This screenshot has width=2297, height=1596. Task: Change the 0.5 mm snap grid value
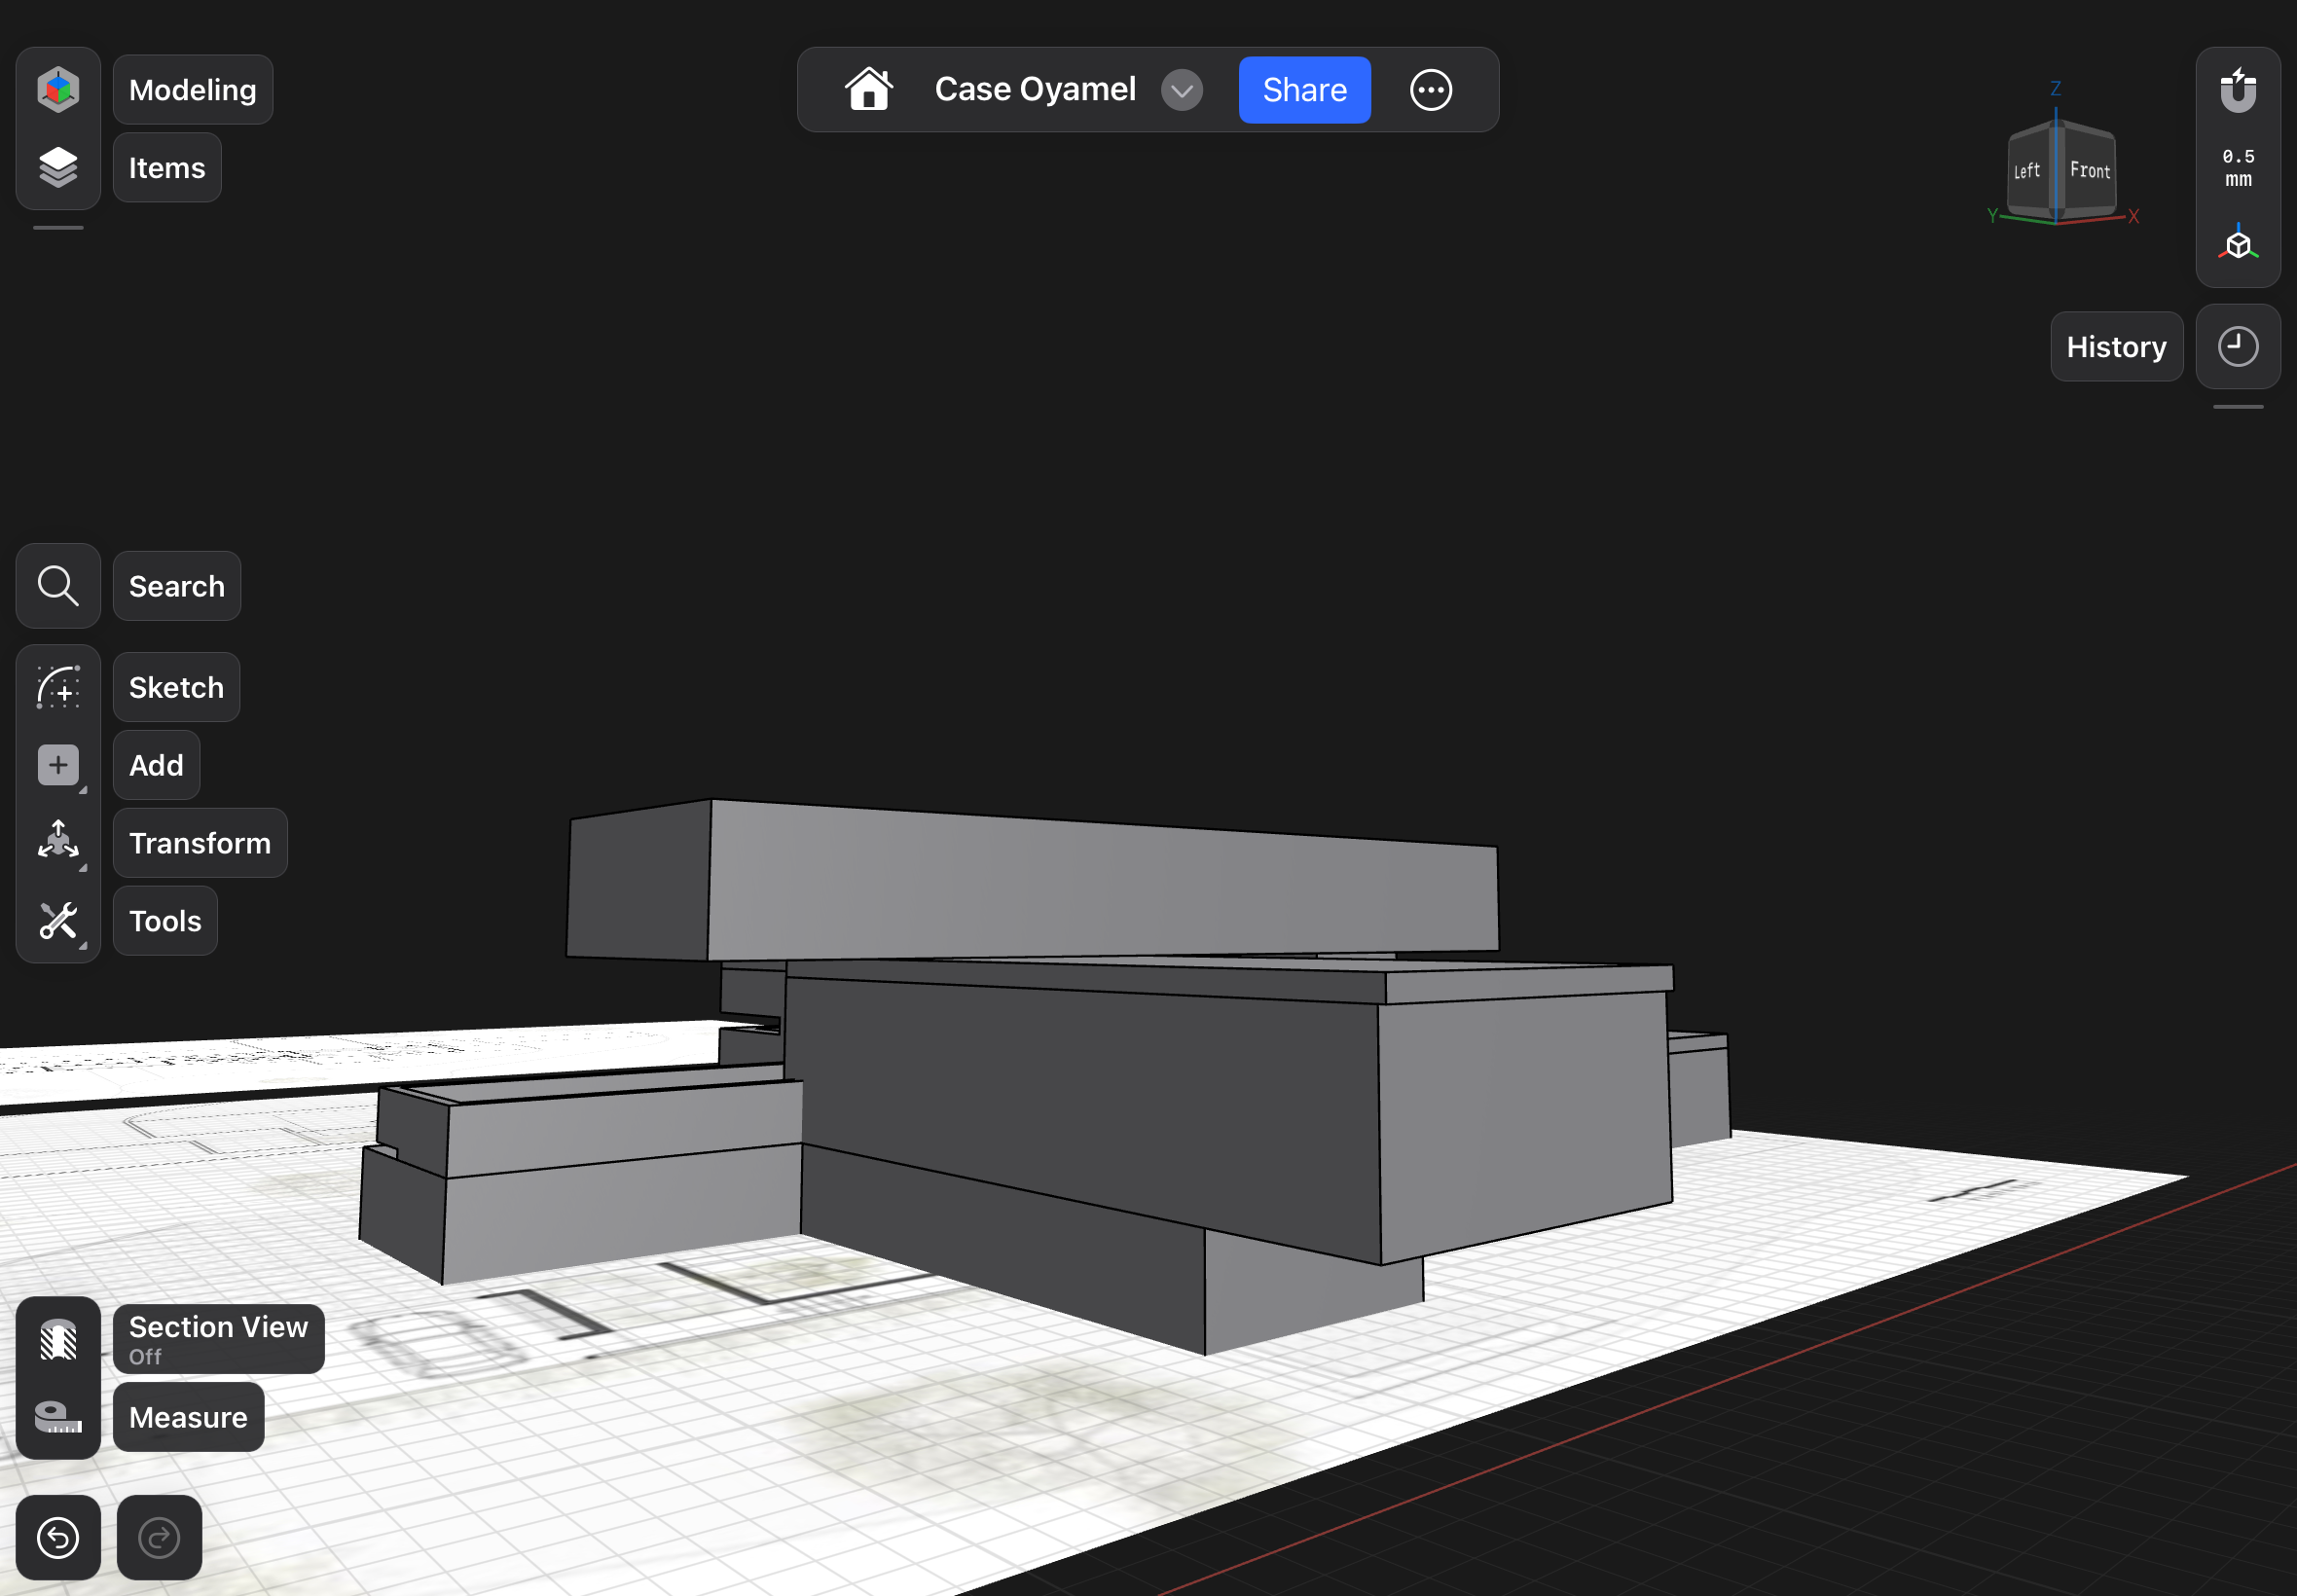(x=2238, y=168)
